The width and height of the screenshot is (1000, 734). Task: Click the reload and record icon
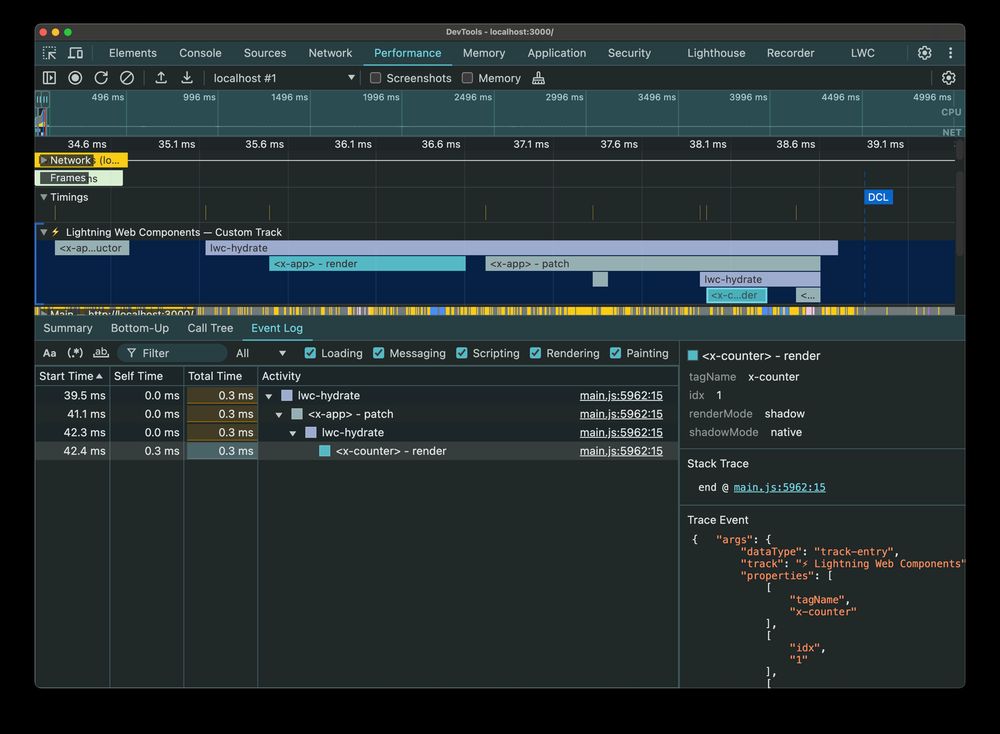click(101, 78)
